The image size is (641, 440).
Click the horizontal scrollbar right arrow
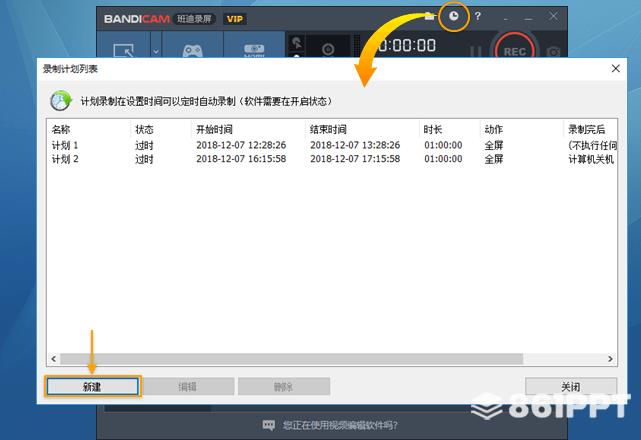click(610, 359)
